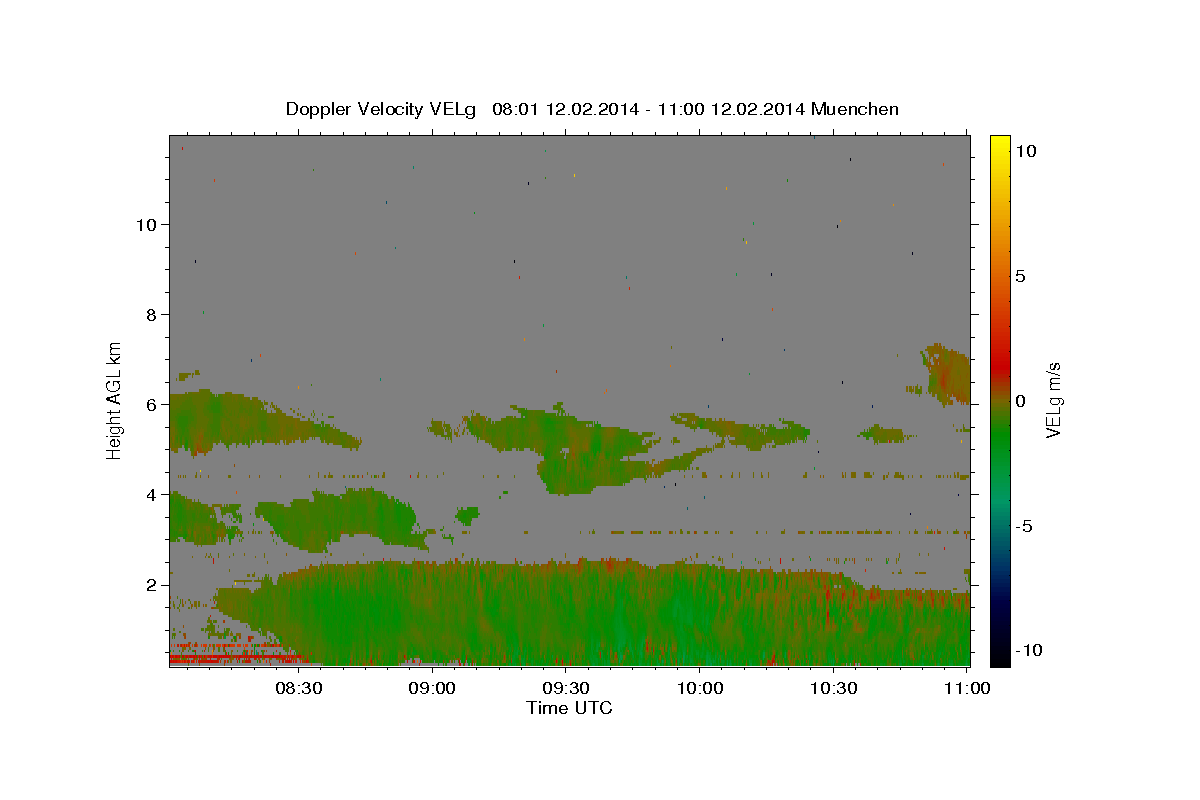Click the colorbar tick label -10
Viewport: 1200px width, 800px height.
pyautogui.click(x=1027, y=651)
